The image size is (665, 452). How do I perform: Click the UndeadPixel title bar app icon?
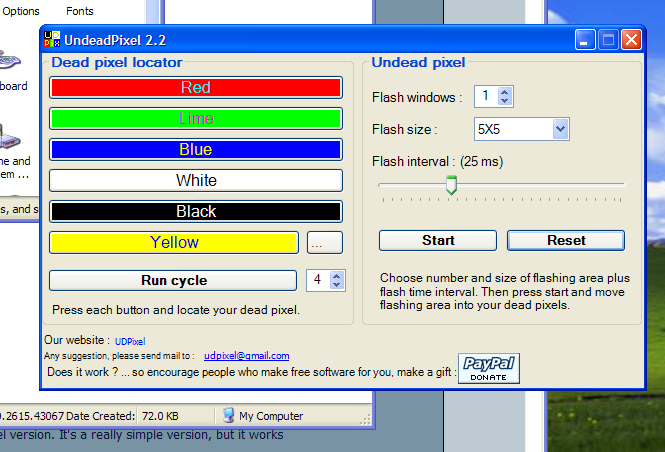[x=52, y=39]
